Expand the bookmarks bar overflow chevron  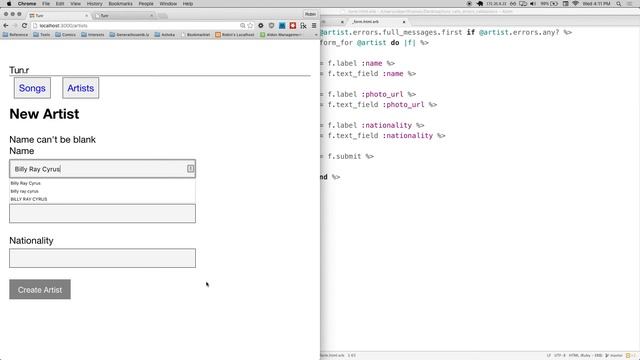tap(316, 35)
